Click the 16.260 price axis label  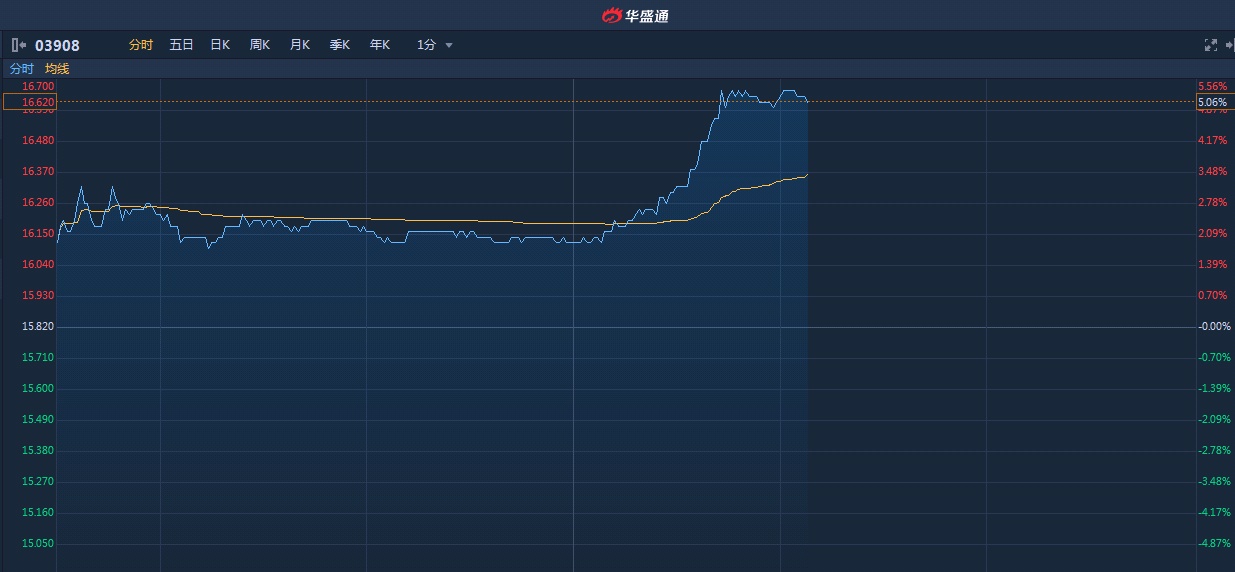tap(38, 203)
